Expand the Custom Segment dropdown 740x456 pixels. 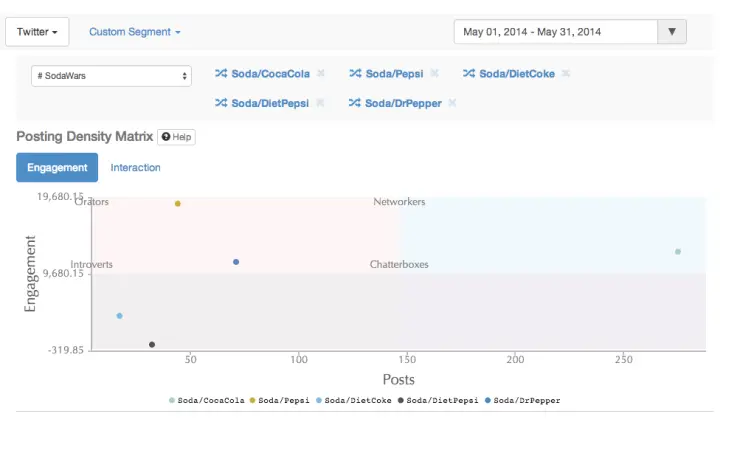134,32
